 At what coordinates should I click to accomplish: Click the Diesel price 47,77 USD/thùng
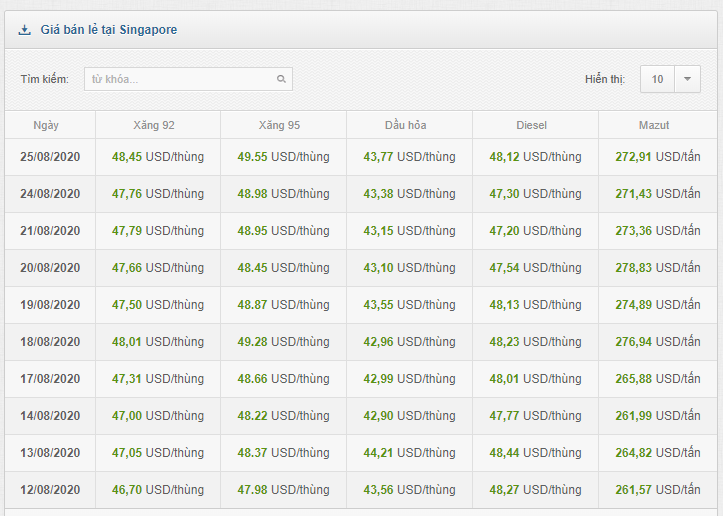click(x=535, y=416)
